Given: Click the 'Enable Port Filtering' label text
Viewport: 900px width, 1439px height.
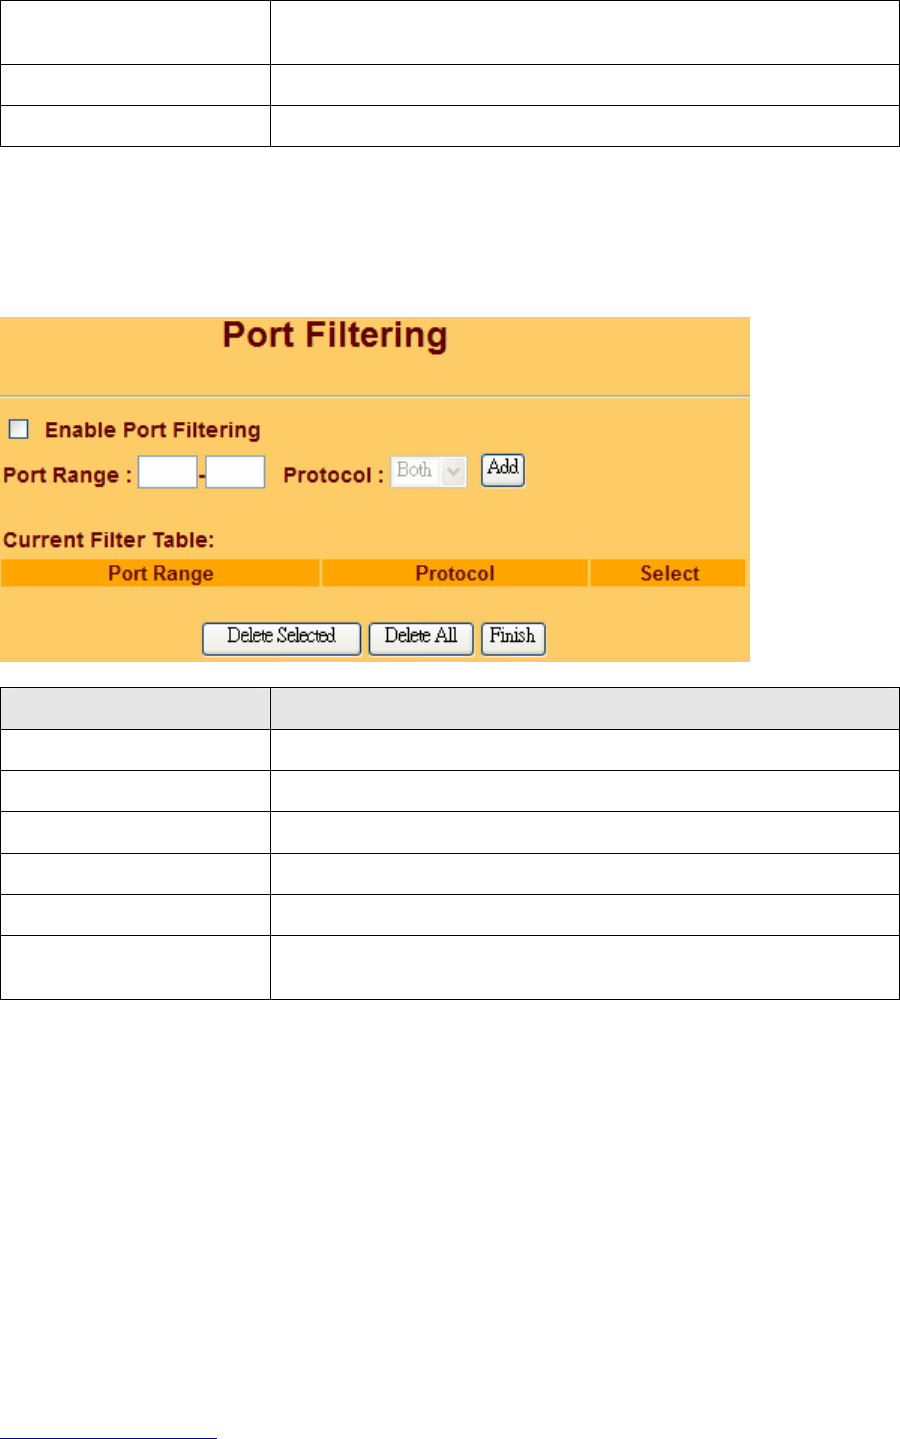Looking at the screenshot, I should pyautogui.click(x=153, y=430).
